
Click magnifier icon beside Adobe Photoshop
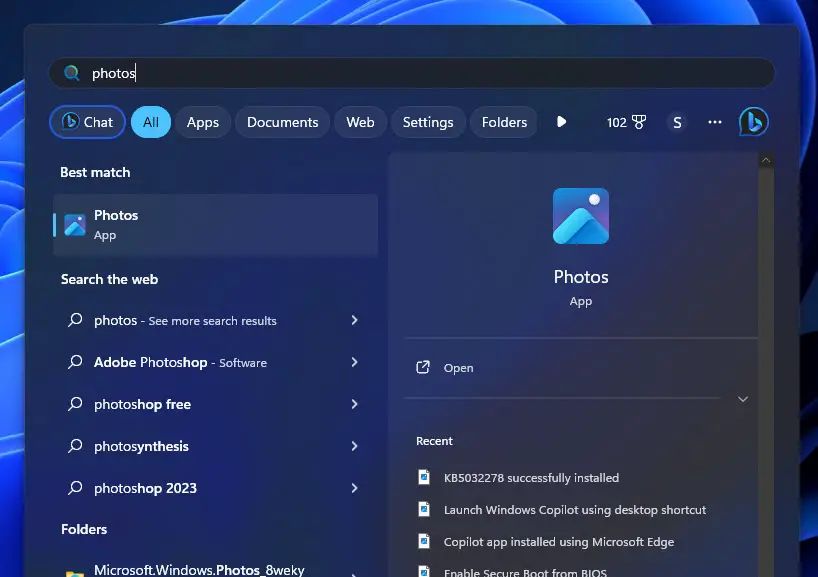[75, 362]
